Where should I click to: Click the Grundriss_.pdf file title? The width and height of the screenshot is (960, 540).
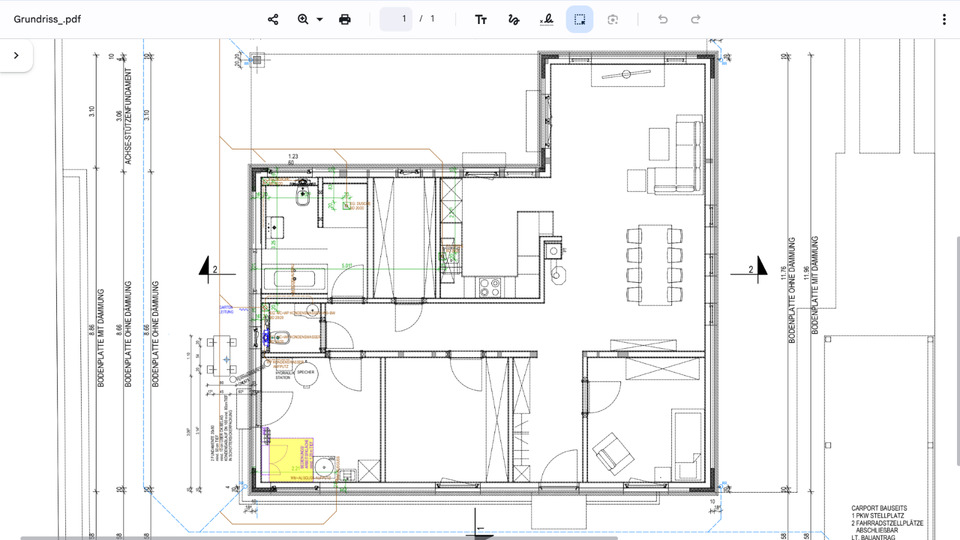click(47, 19)
